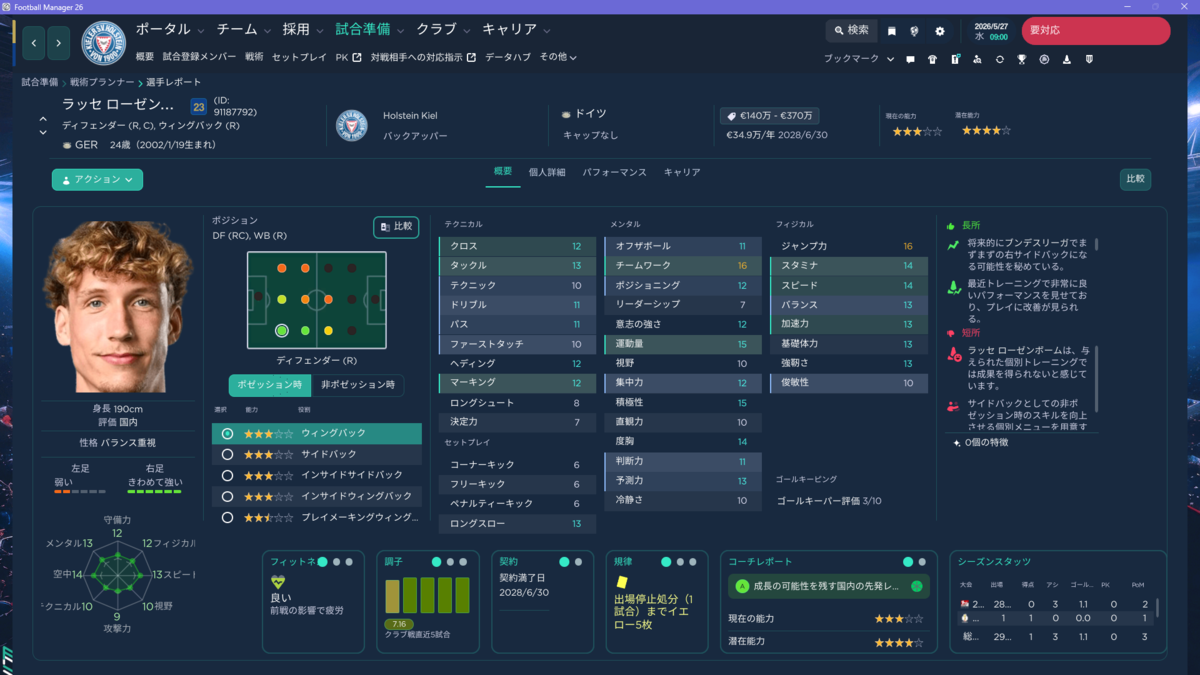Image resolution: width=1200 pixels, height=675 pixels.
Task: Click the thumbs-up 長所 icon
Action: 951,225
